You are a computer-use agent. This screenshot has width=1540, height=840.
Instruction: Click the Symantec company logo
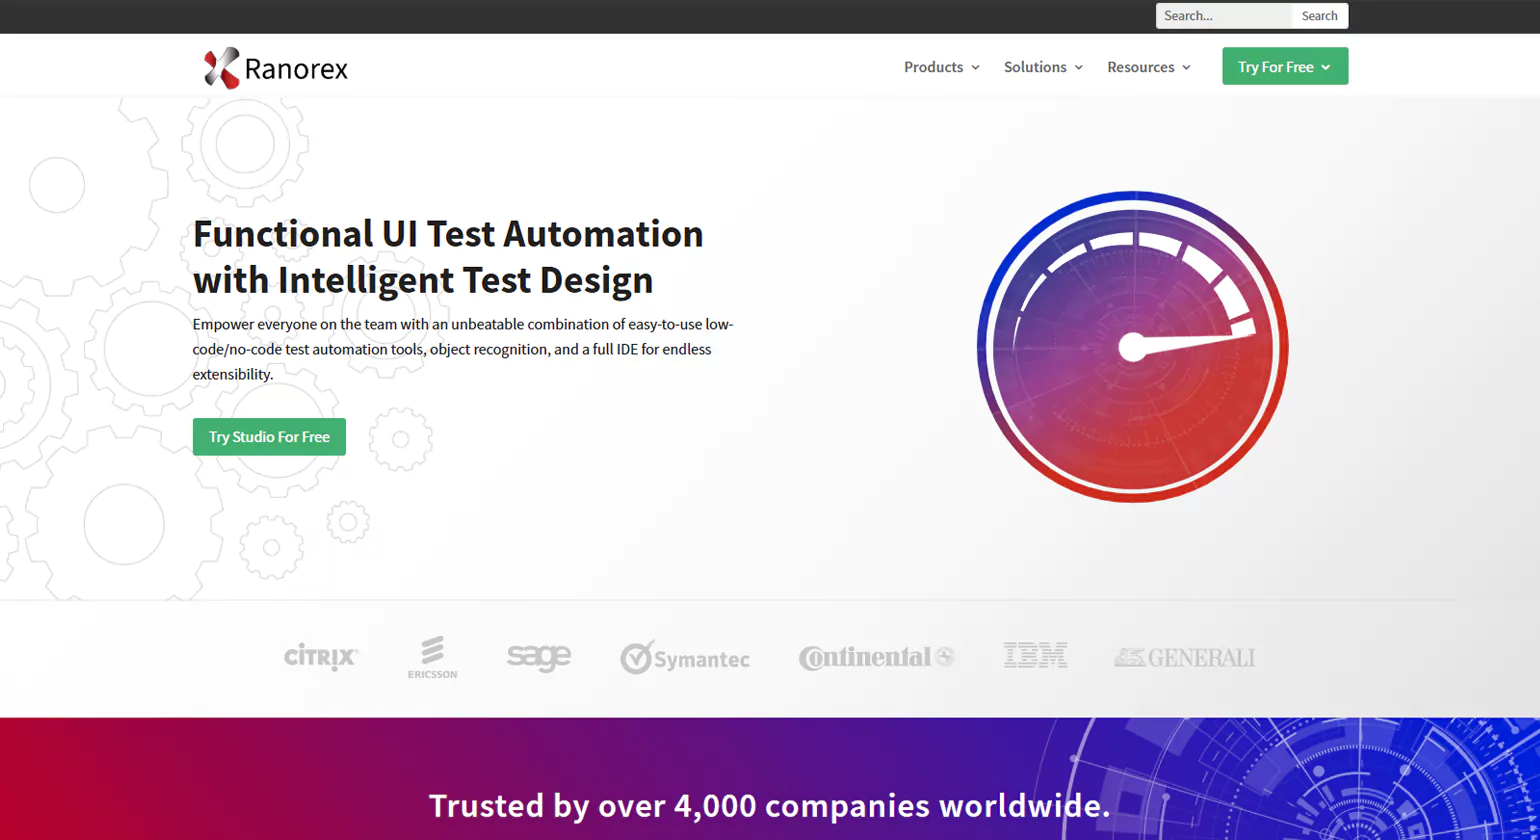point(685,658)
